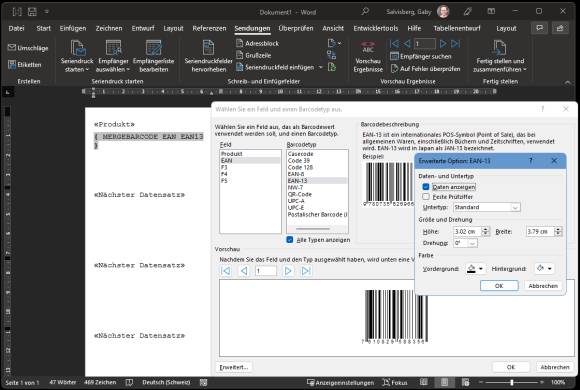Open the comments icon in ribbon
The height and width of the screenshot is (390, 580).
pyautogui.click(x=540, y=28)
